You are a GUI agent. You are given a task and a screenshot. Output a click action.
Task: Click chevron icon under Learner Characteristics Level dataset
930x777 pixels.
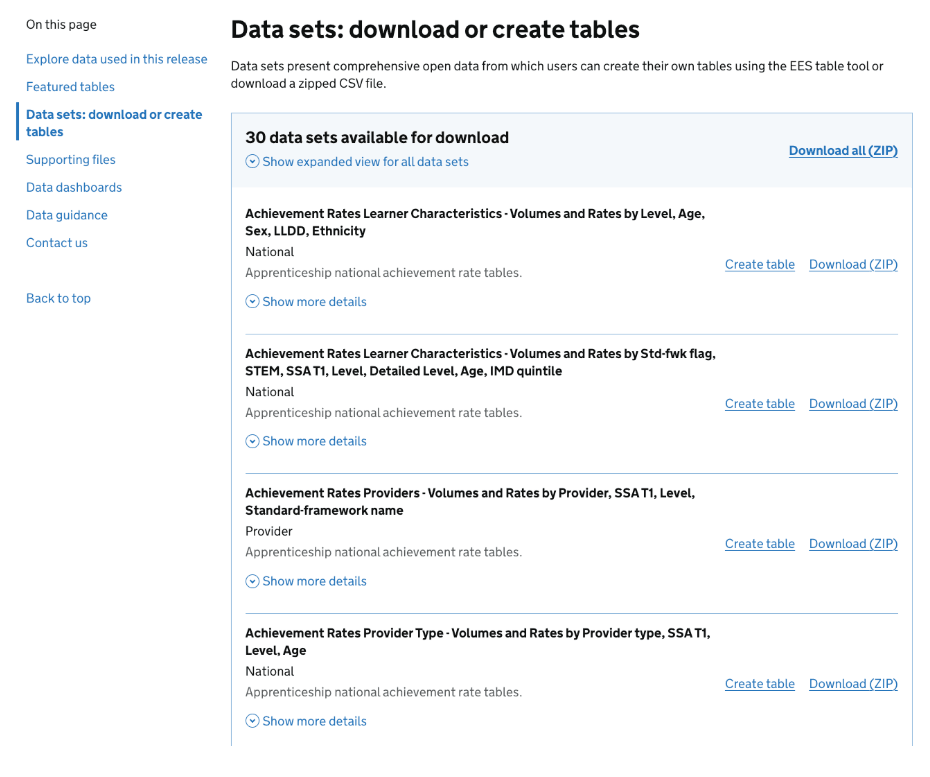click(x=252, y=301)
